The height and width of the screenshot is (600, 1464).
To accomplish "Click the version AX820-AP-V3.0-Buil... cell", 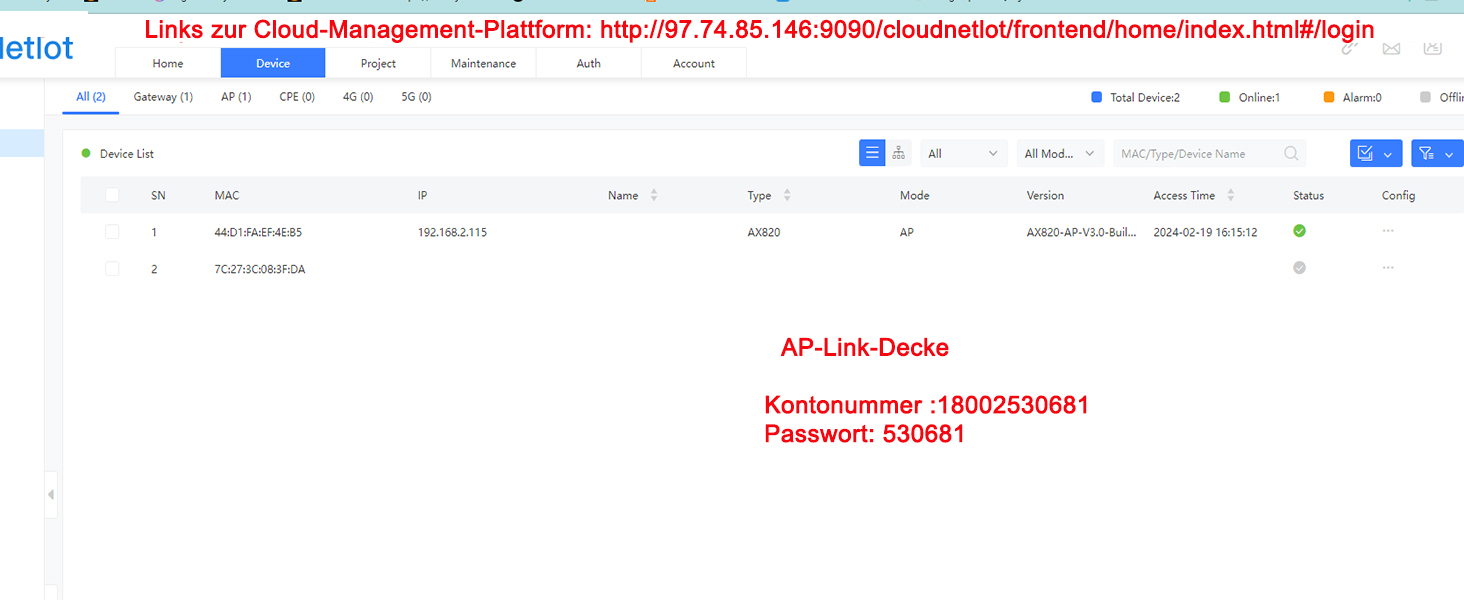I will pyautogui.click(x=1082, y=232).
